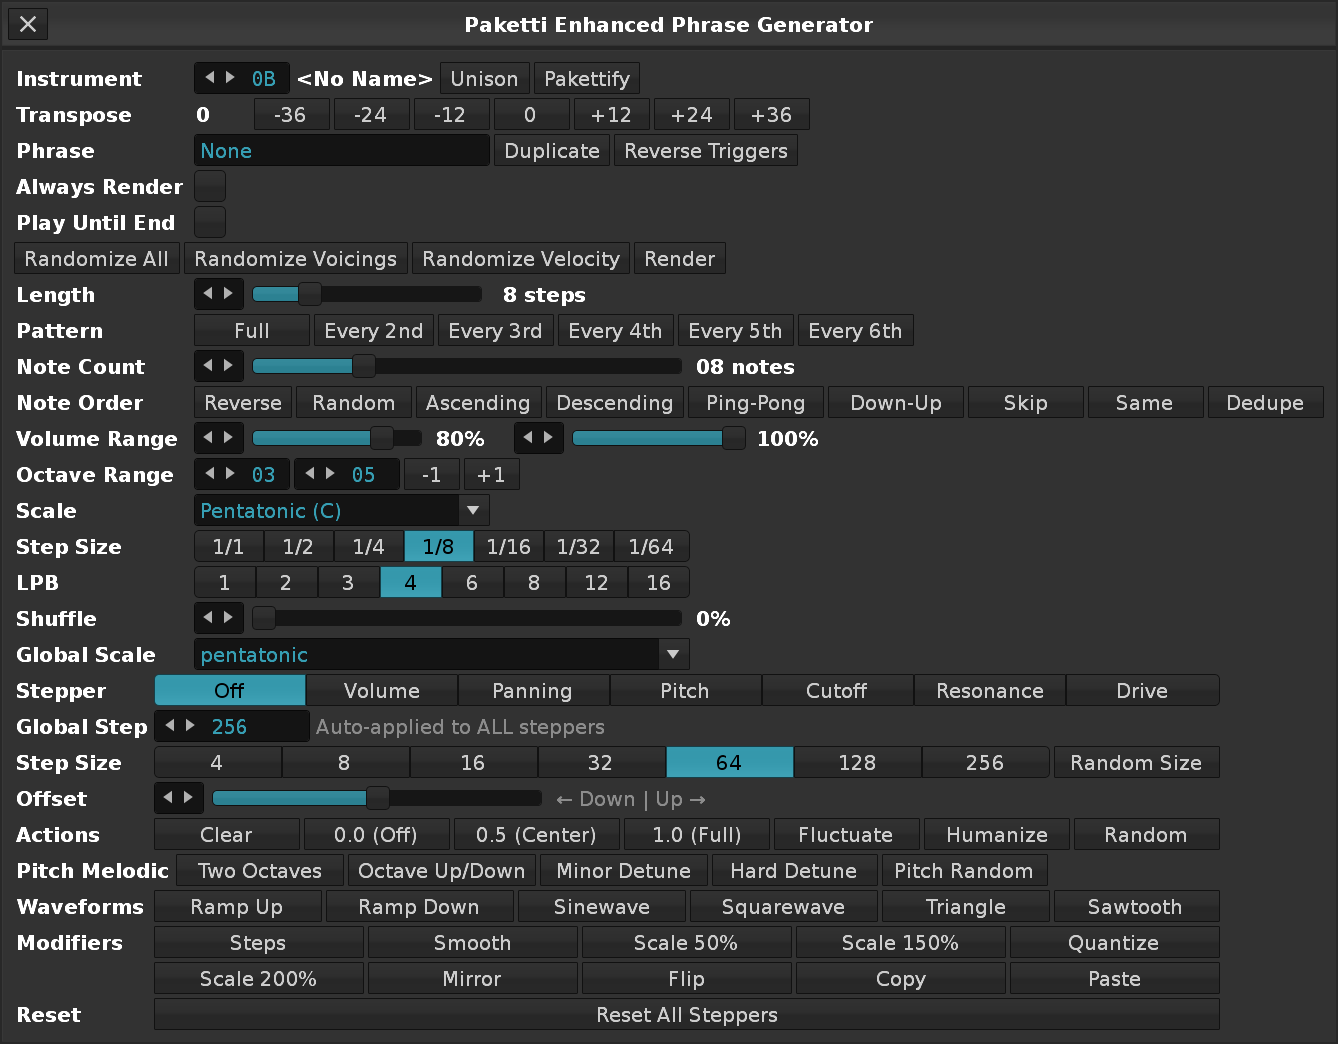Click Instrument number left arrow
Screen dimensions: 1338x1044
209,78
